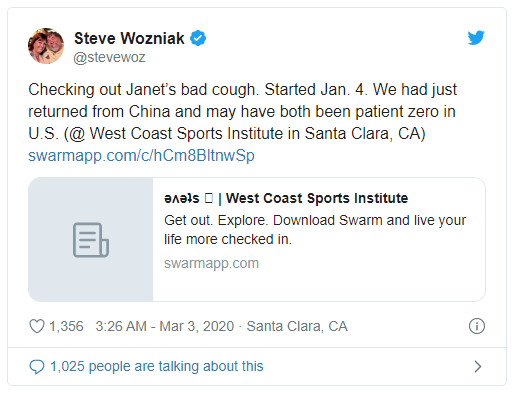The image size is (518, 397).
Task: Click the blue verified checkmark badge
Action: point(198,38)
